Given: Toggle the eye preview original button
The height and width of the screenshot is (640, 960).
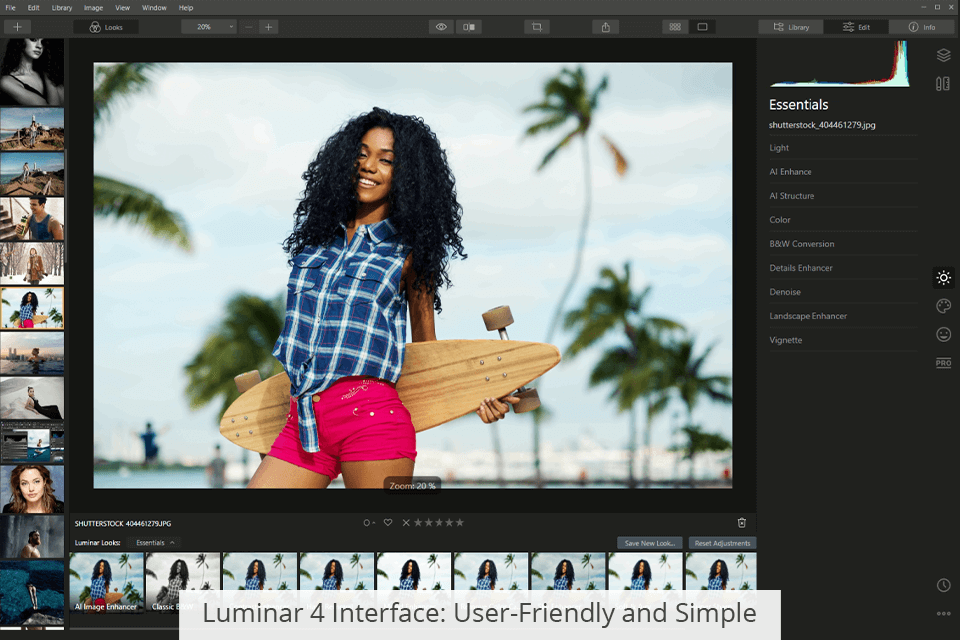Looking at the screenshot, I should [441, 27].
